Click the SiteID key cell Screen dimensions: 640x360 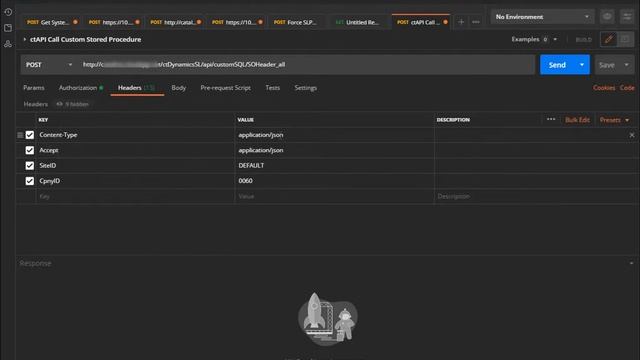[x=136, y=166]
